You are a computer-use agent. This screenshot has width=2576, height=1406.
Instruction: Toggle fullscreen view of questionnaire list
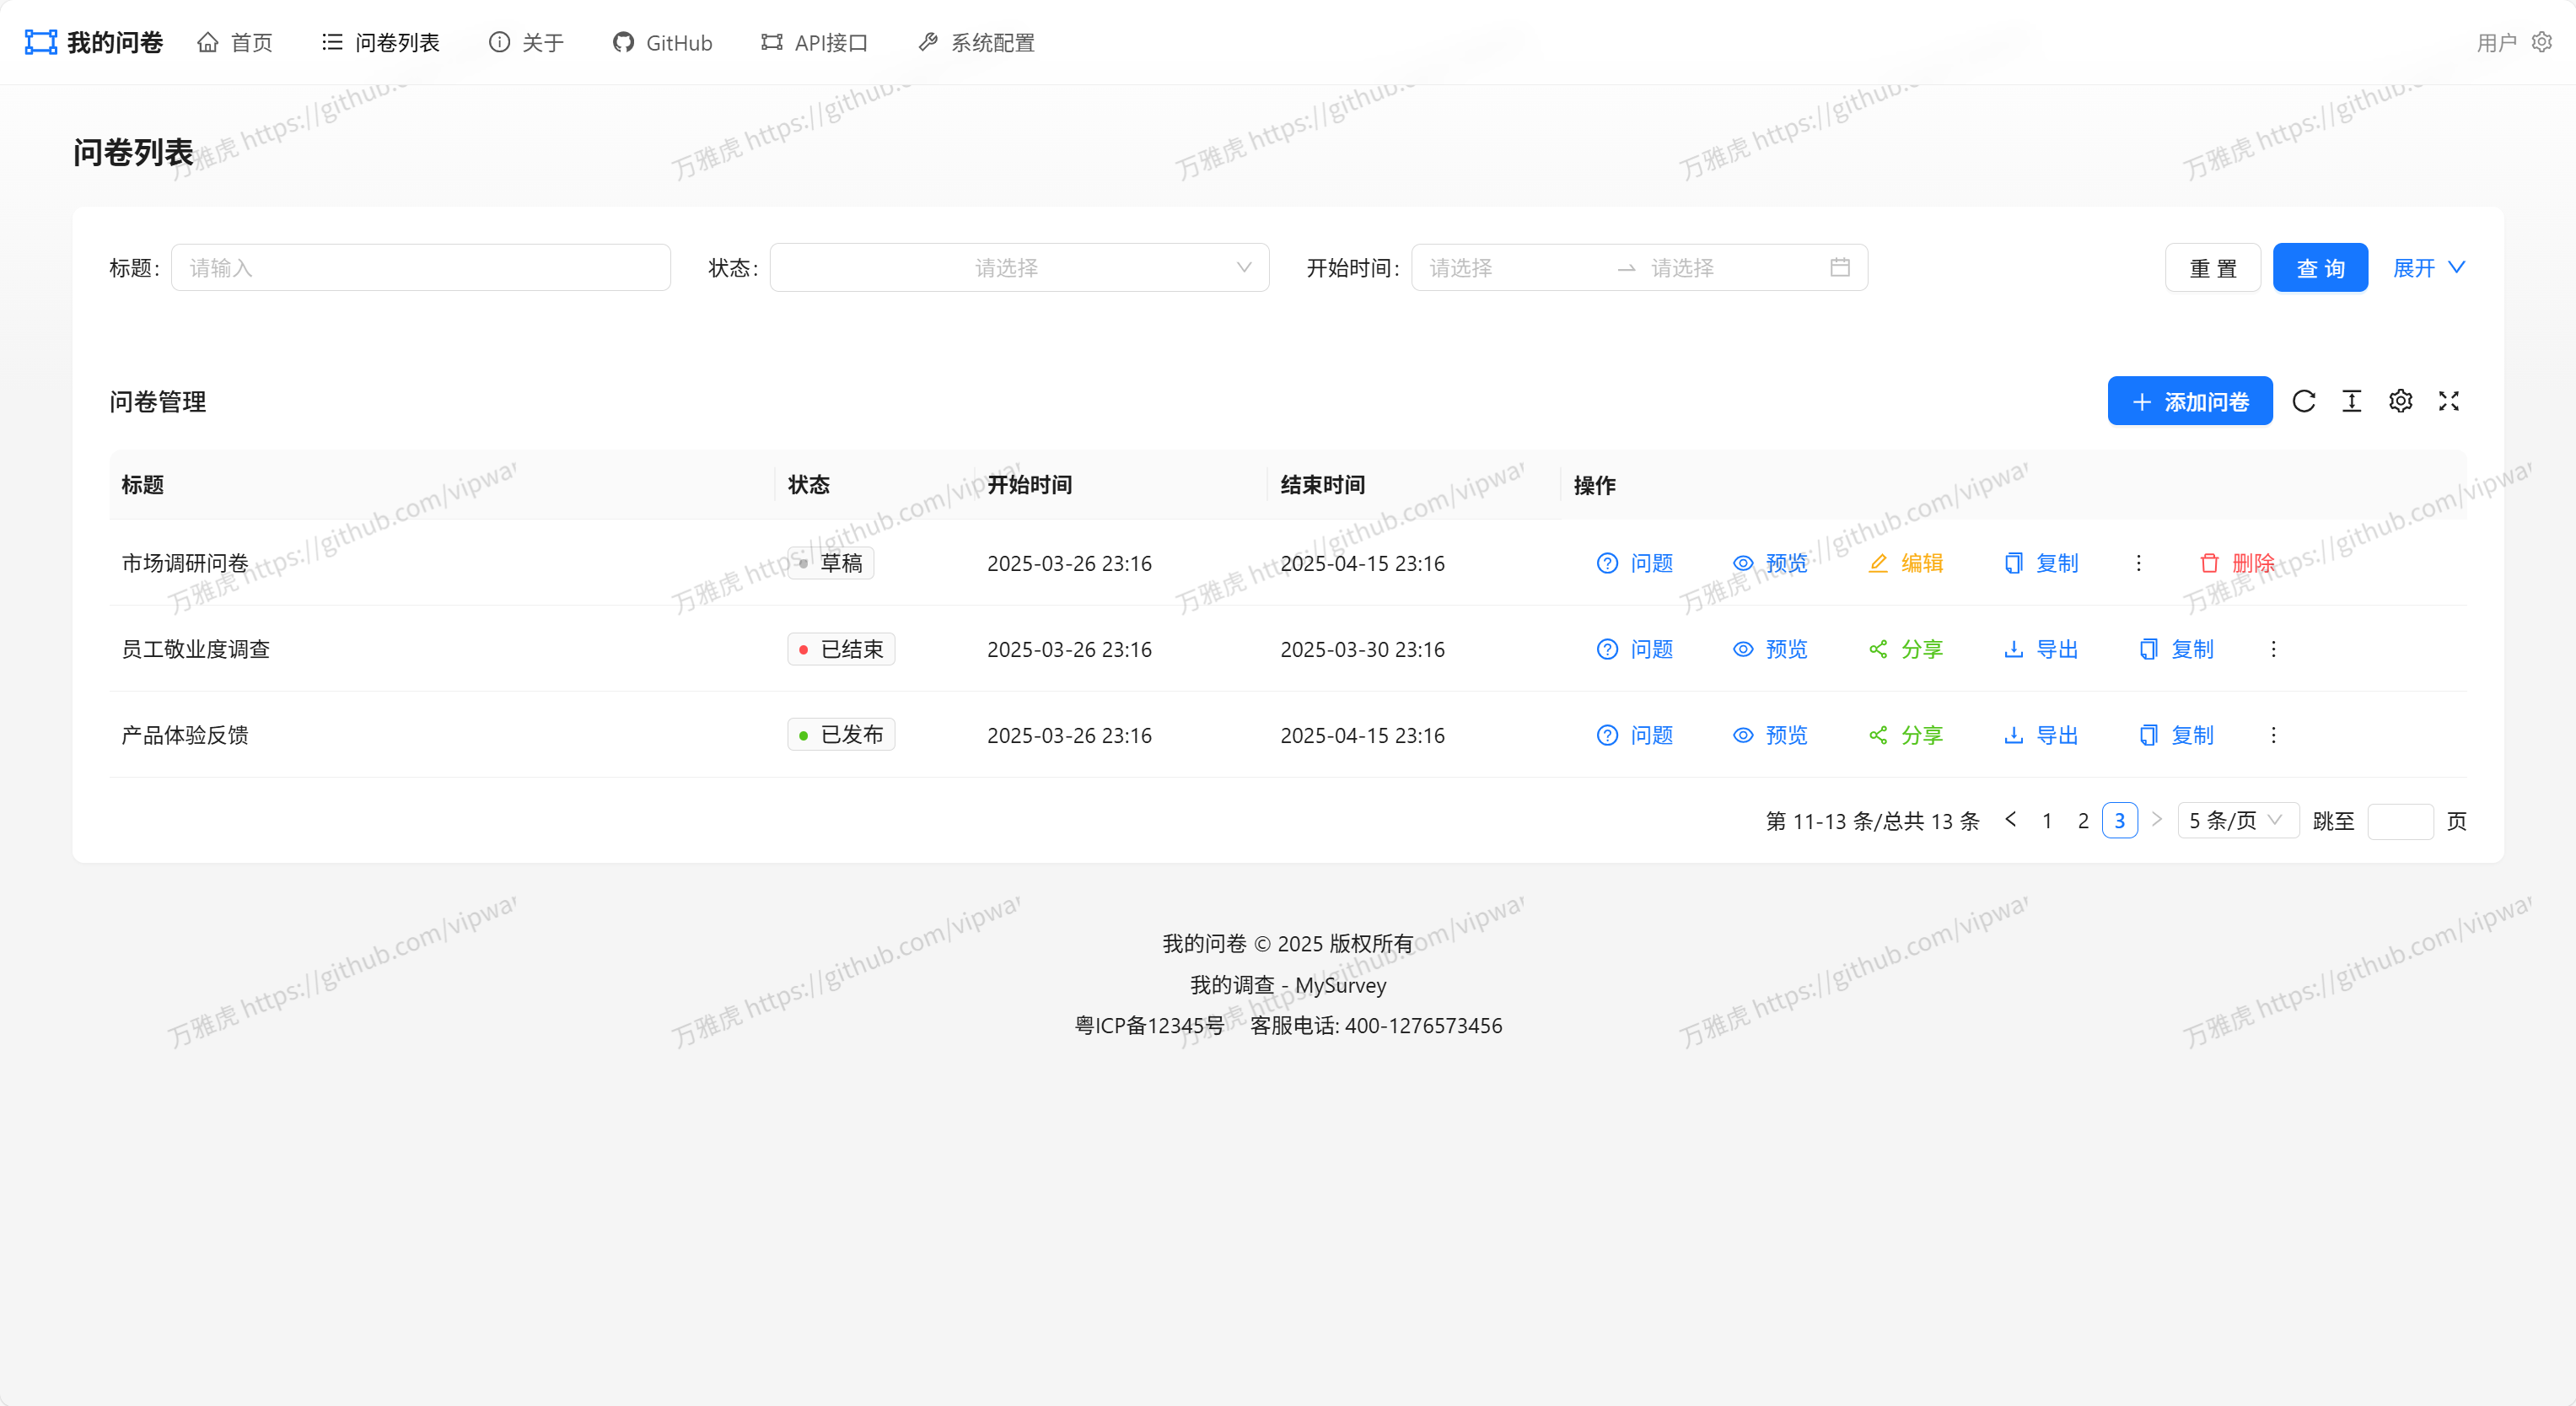pyautogui.click(x=2448, y=401)
